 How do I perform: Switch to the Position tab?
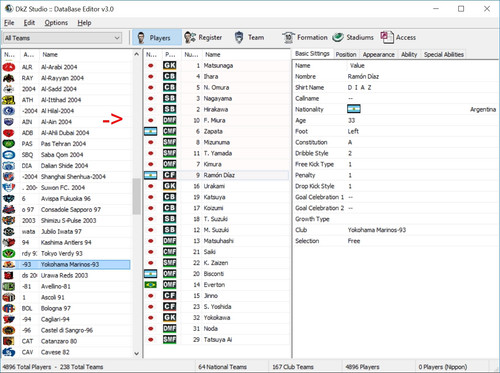346,54
